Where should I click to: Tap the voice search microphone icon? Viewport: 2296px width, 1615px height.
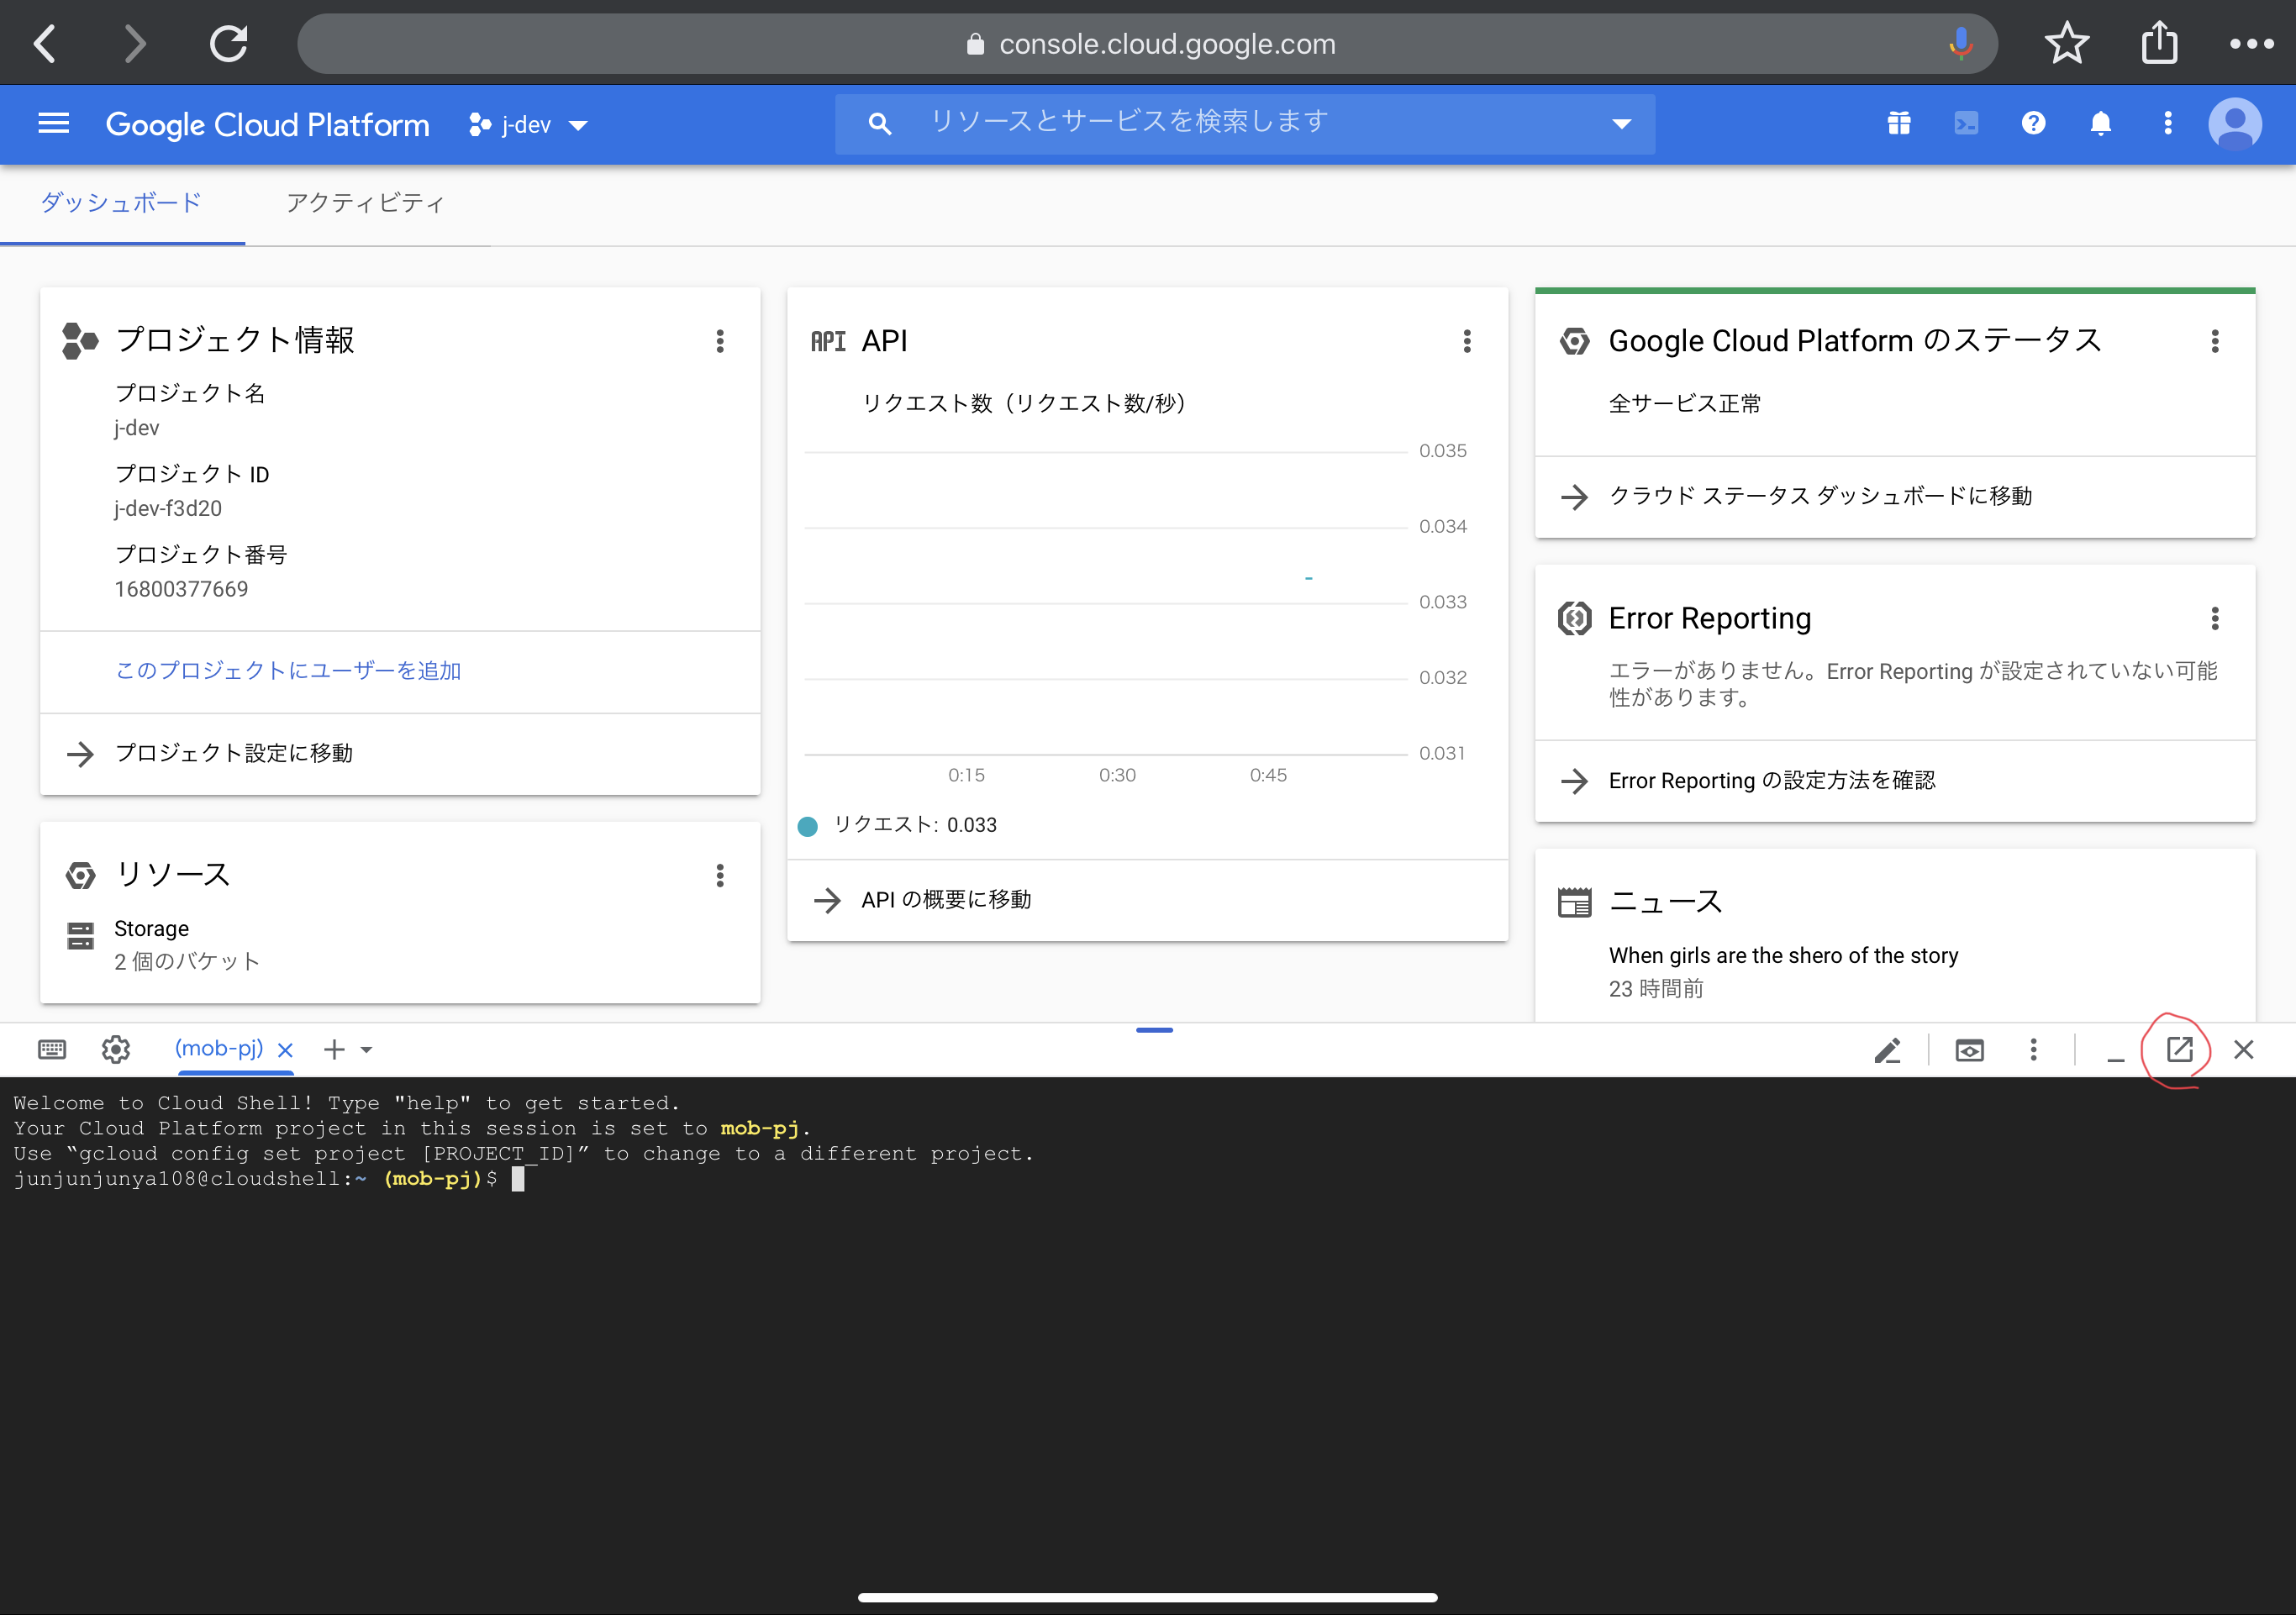[1960, 43]
